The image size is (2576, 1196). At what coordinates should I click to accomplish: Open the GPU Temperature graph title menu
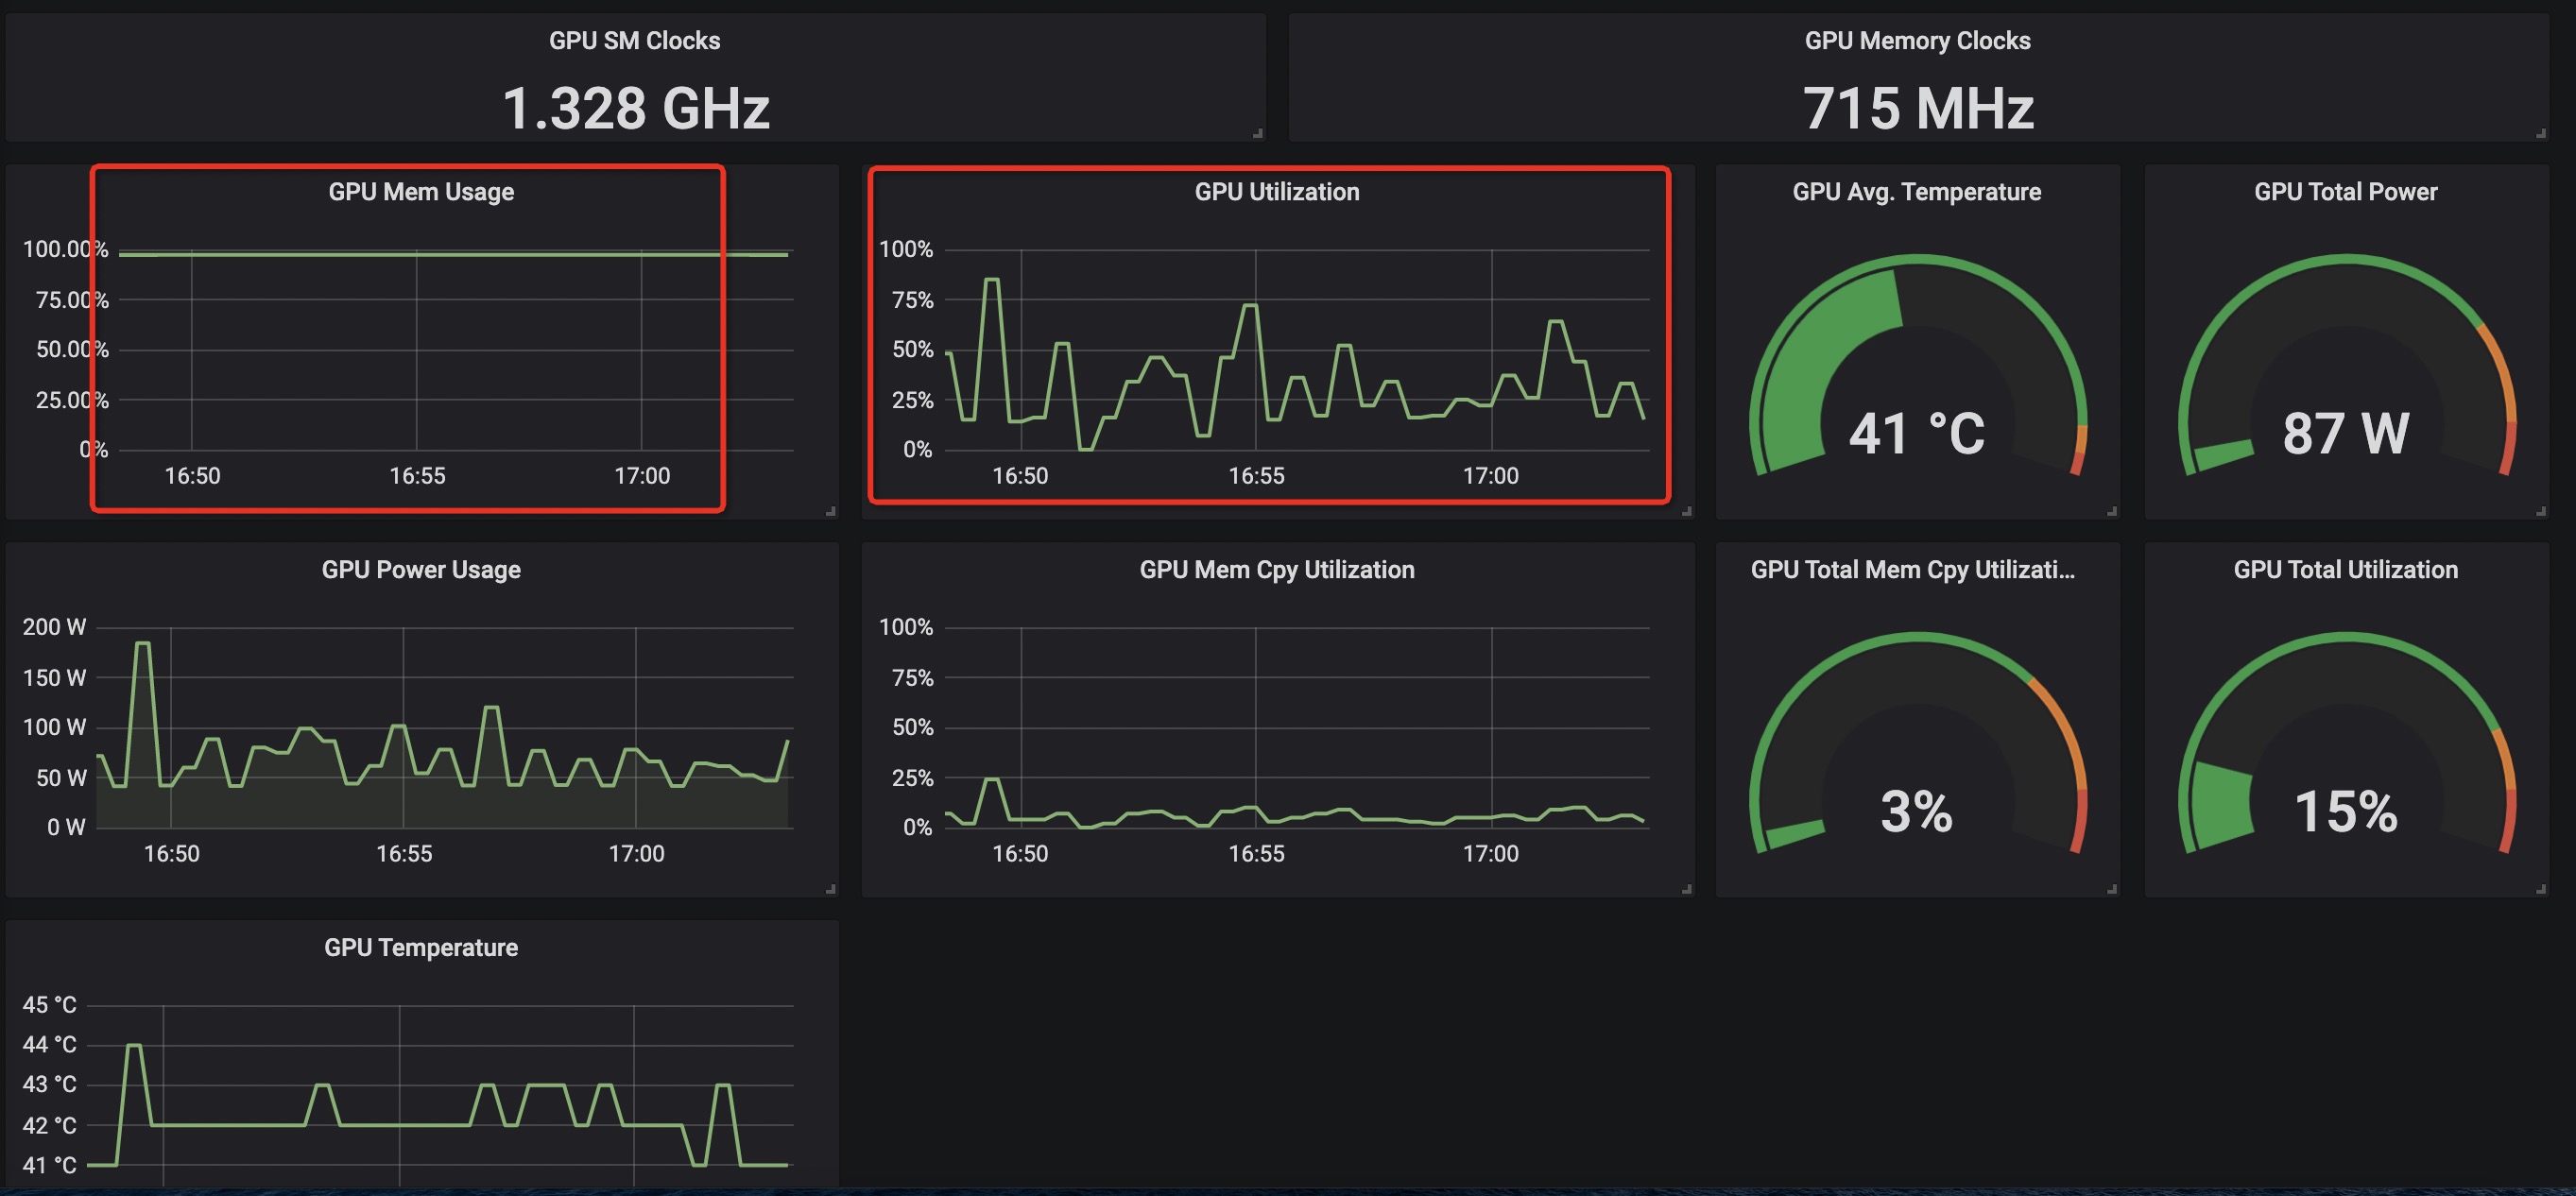point(421,948)
